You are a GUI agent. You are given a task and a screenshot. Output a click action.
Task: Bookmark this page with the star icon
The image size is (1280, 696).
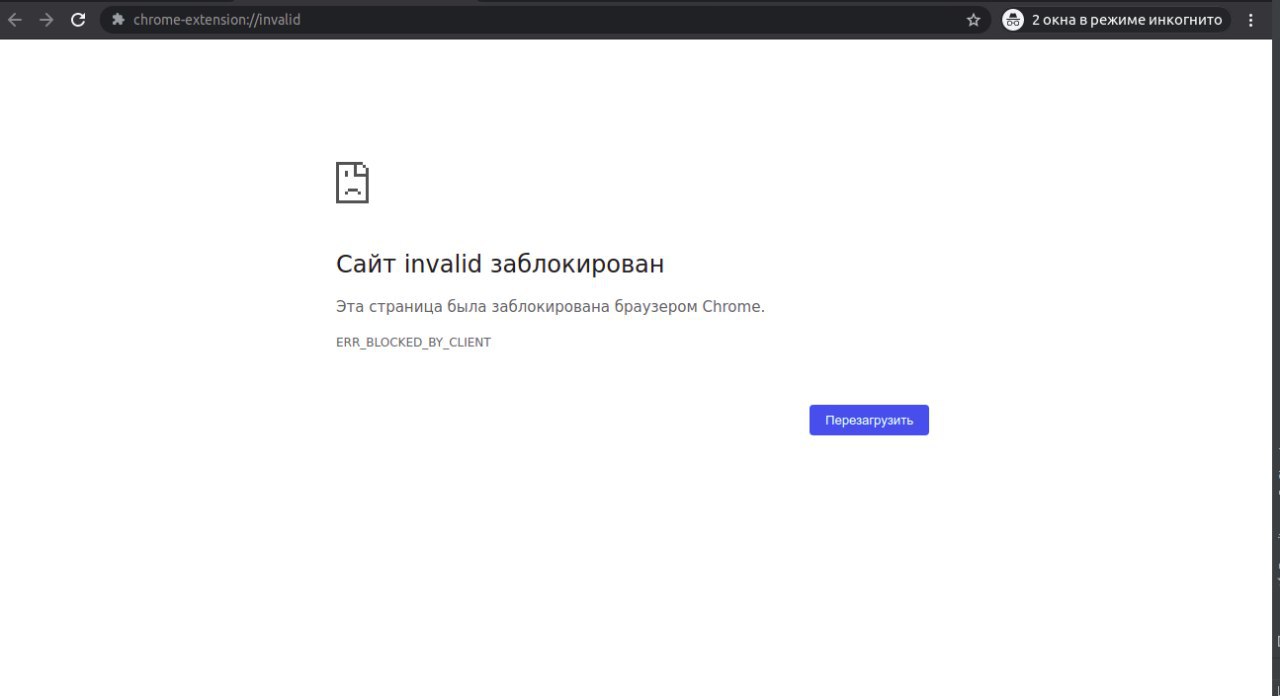coord(973,20)
